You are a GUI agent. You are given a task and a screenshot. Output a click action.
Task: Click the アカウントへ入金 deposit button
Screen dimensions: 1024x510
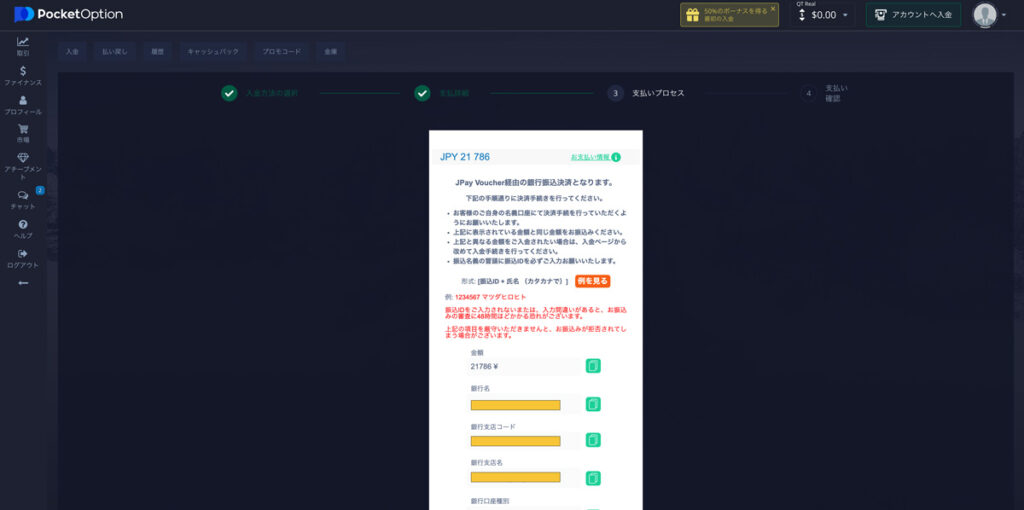click(913, 15)
